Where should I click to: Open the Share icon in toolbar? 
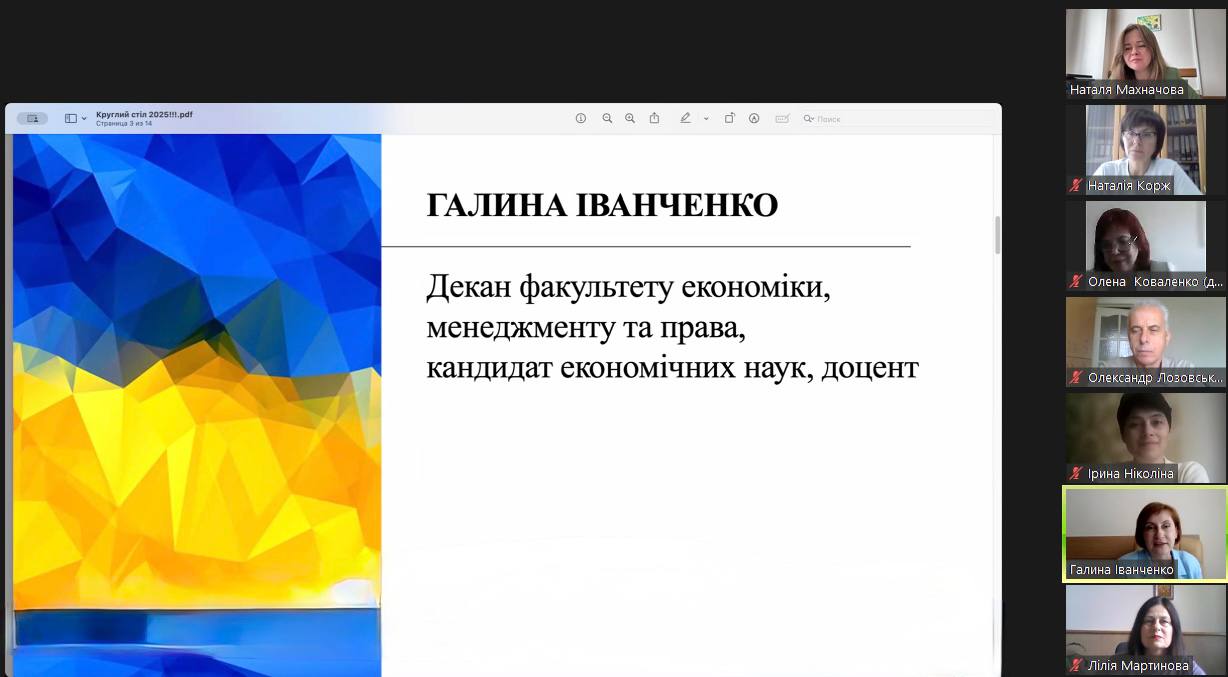(654, 118)
